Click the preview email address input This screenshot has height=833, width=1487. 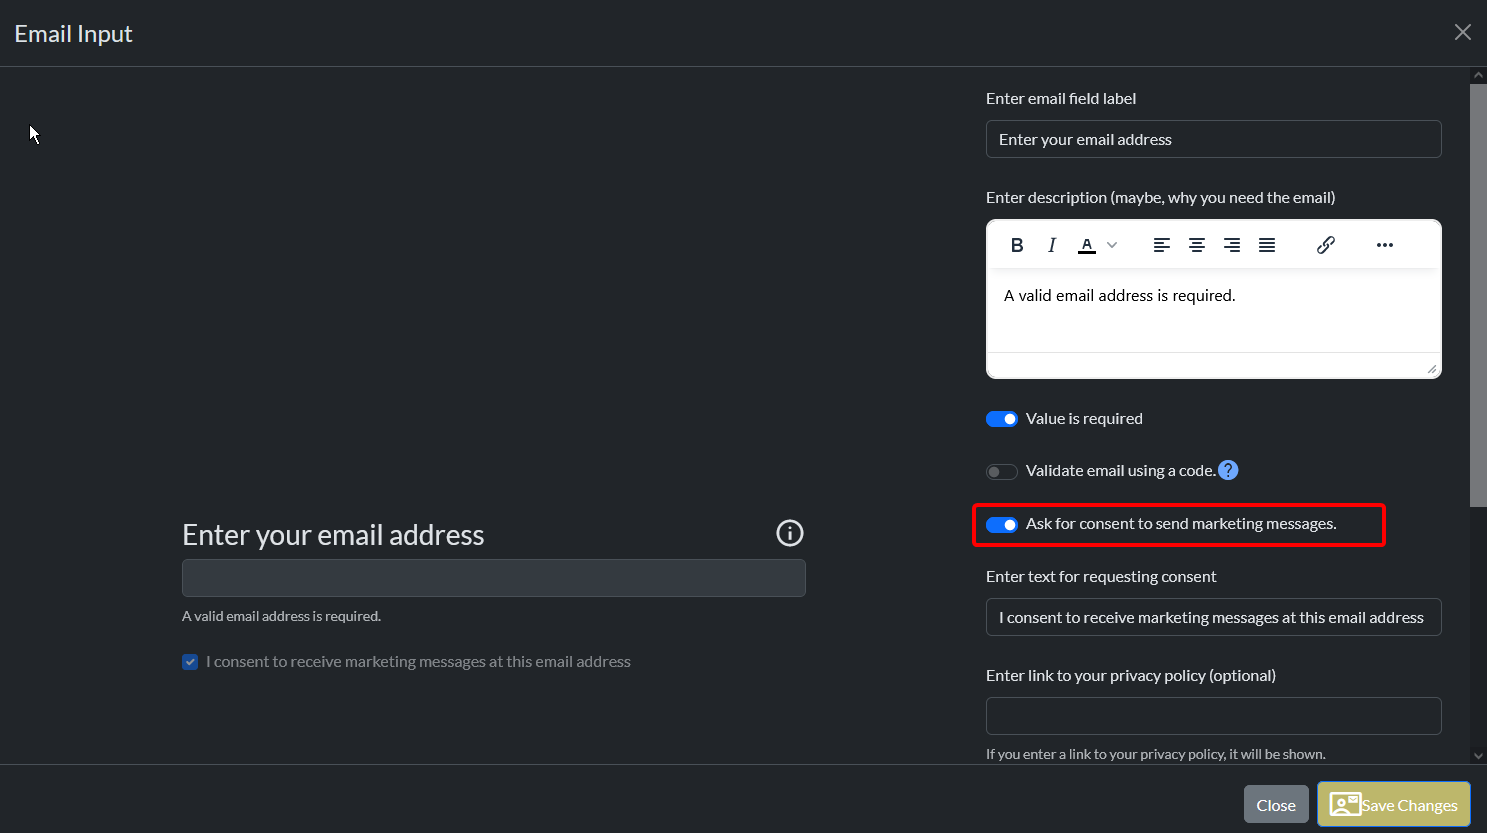click(x=494, y=578)
